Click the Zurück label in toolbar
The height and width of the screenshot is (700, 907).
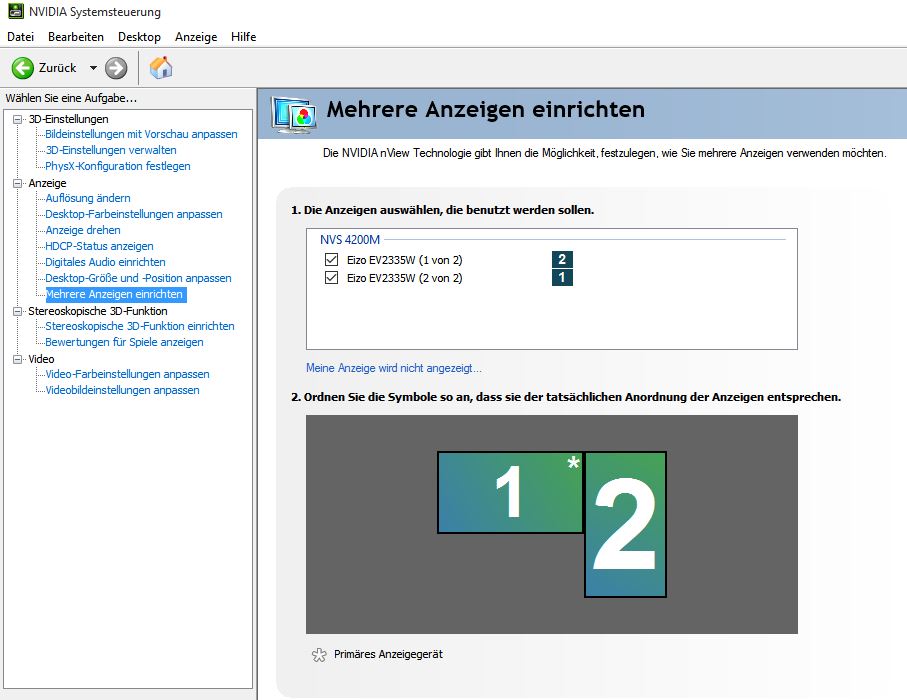[x=57, y=68]
